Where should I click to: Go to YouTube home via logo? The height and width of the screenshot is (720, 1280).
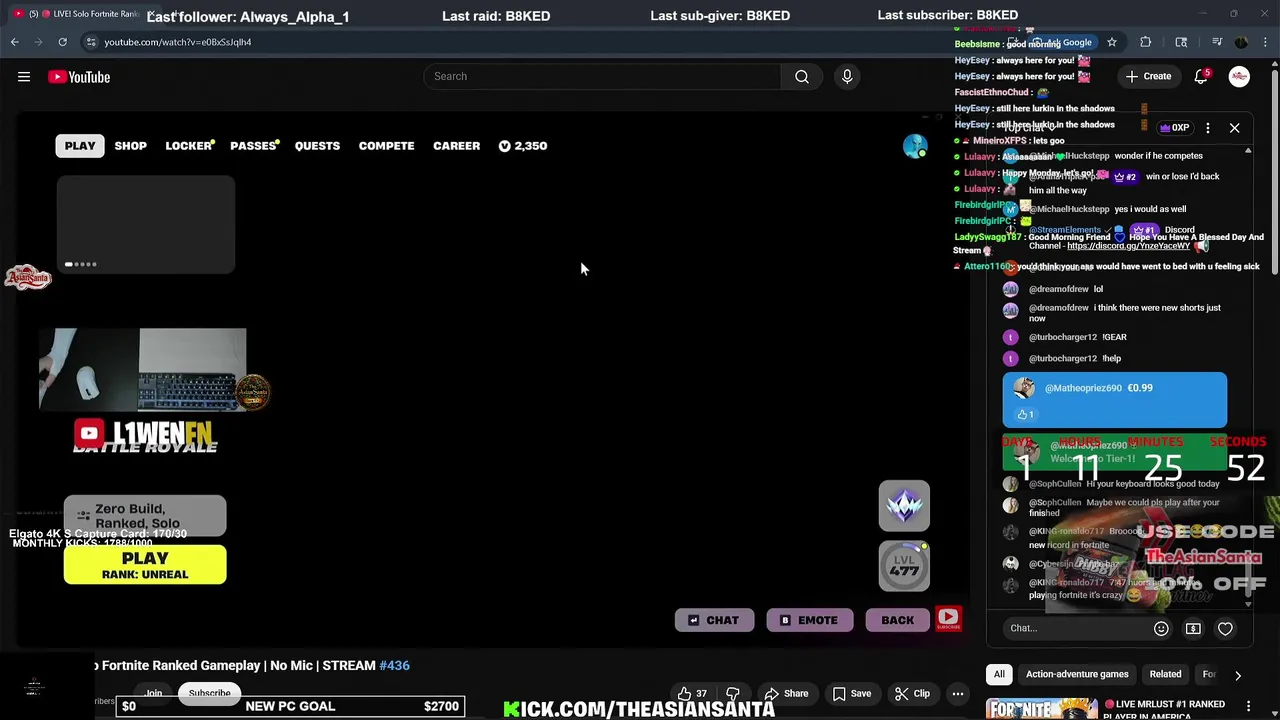pos(79,77)
